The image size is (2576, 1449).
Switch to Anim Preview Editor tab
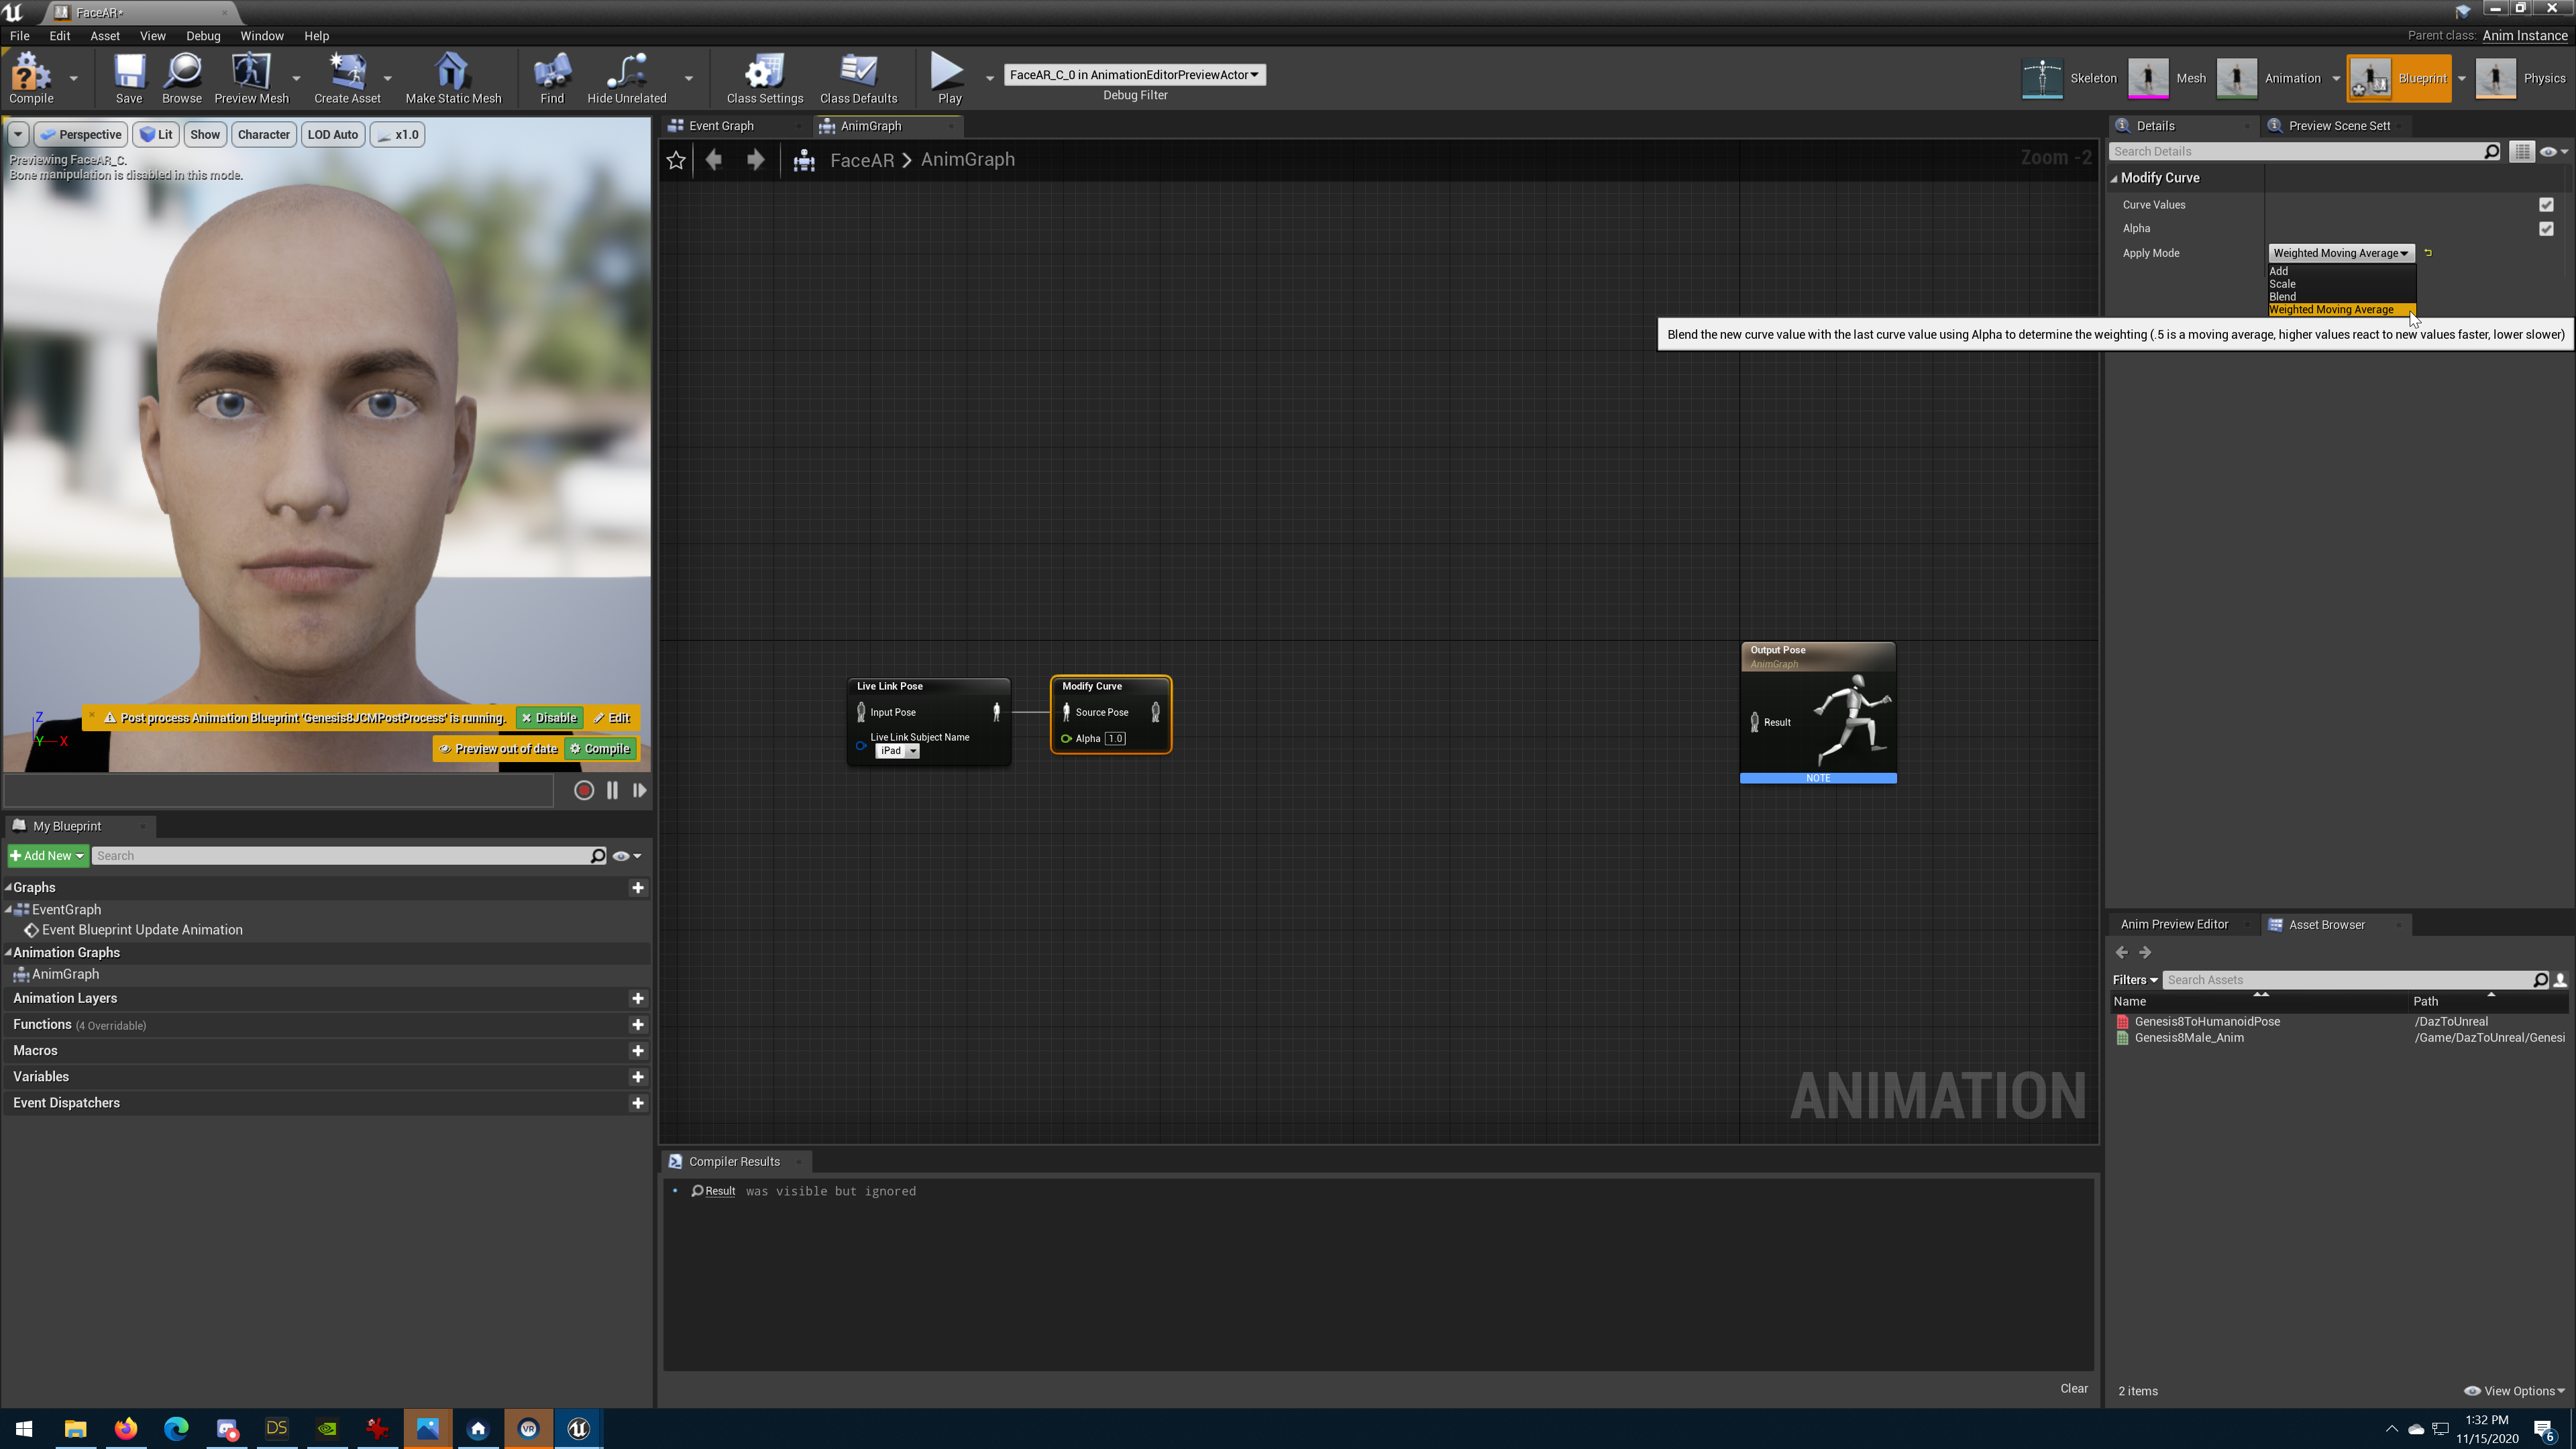tap(2174, 924)
